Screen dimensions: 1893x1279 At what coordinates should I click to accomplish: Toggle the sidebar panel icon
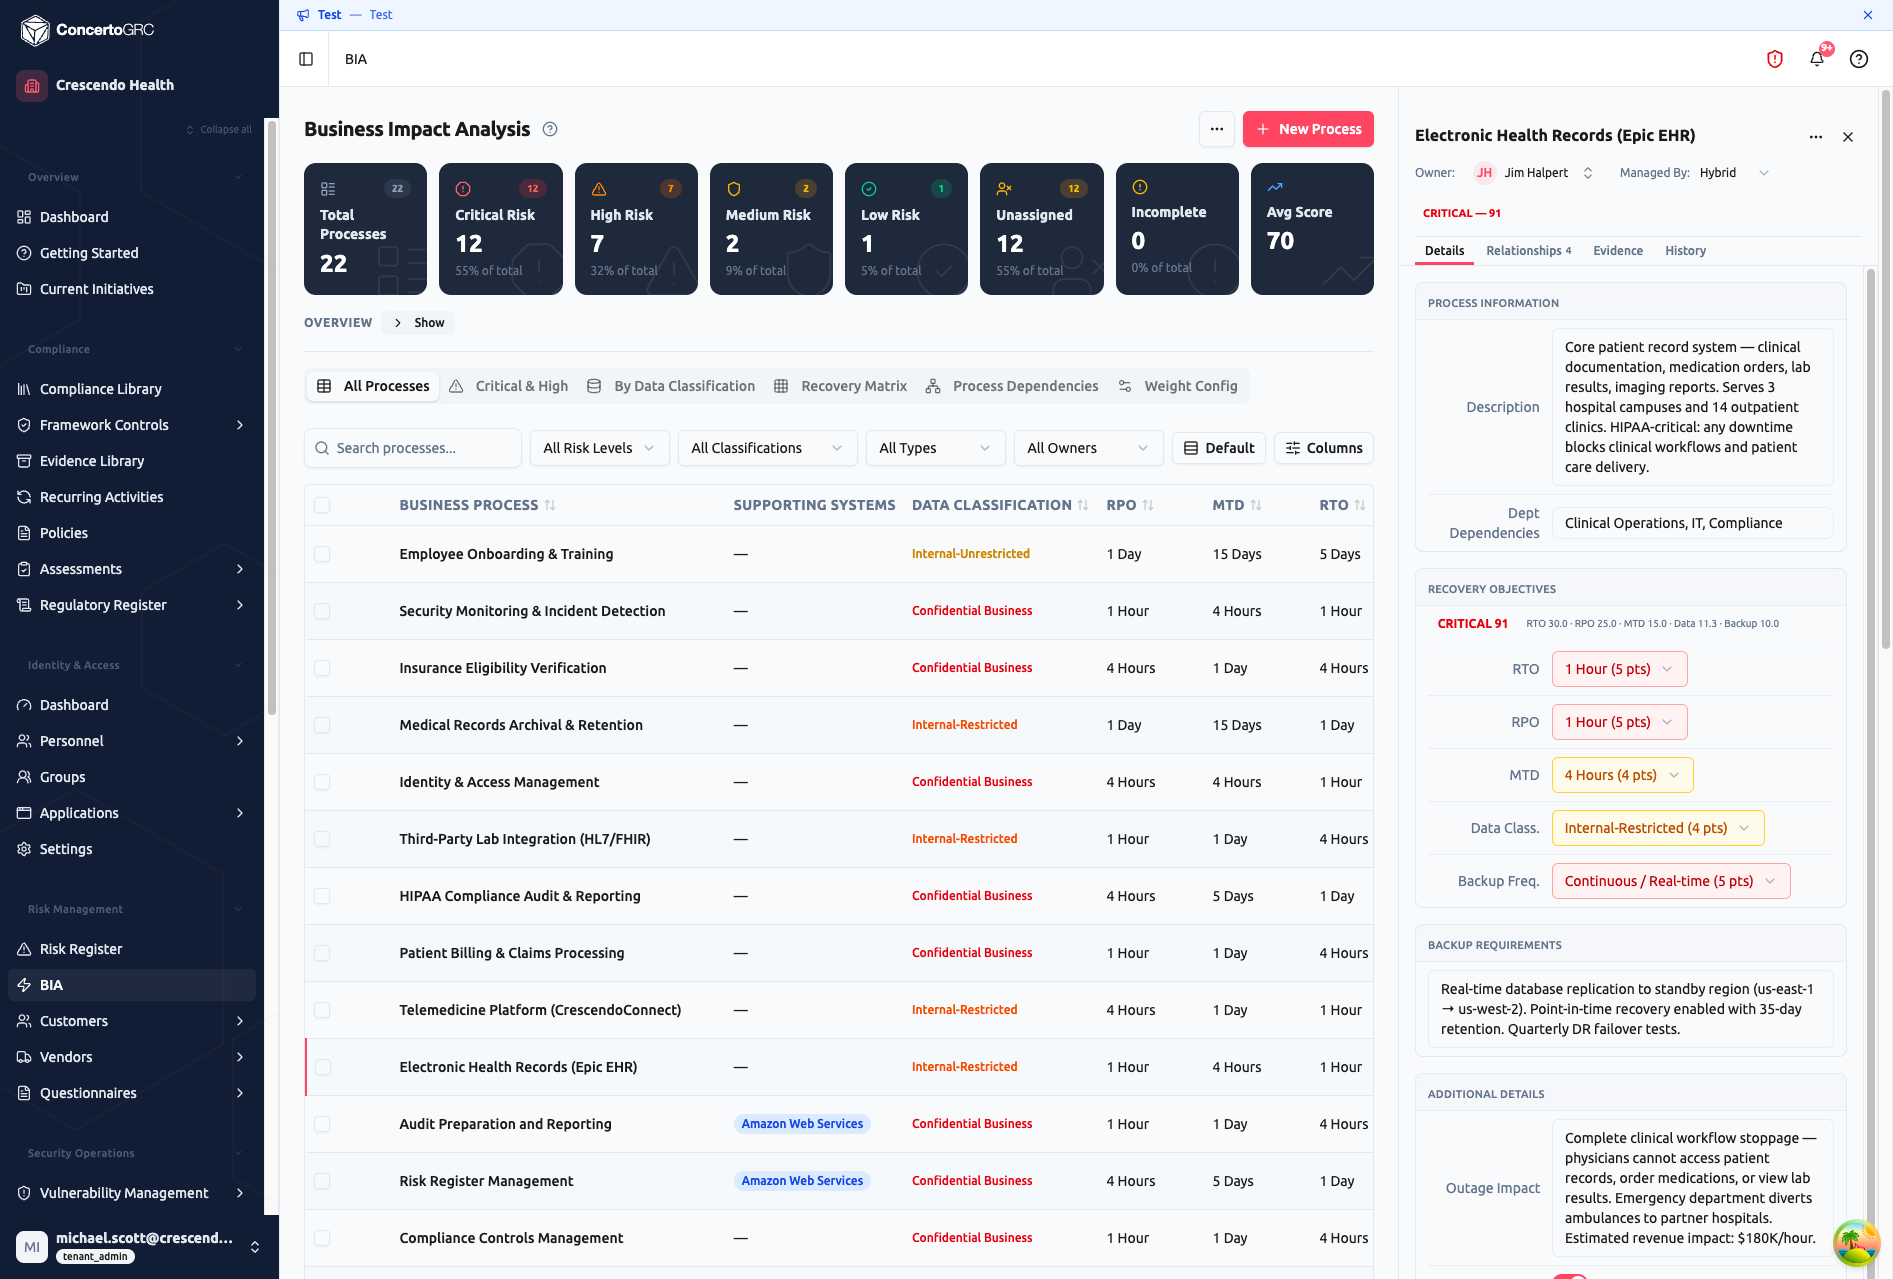pos(306,59)
